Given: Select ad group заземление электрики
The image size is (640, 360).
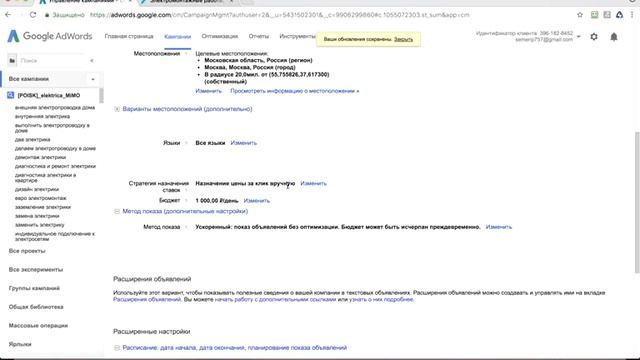Looking at the screenshot, I should pos(43,207).
